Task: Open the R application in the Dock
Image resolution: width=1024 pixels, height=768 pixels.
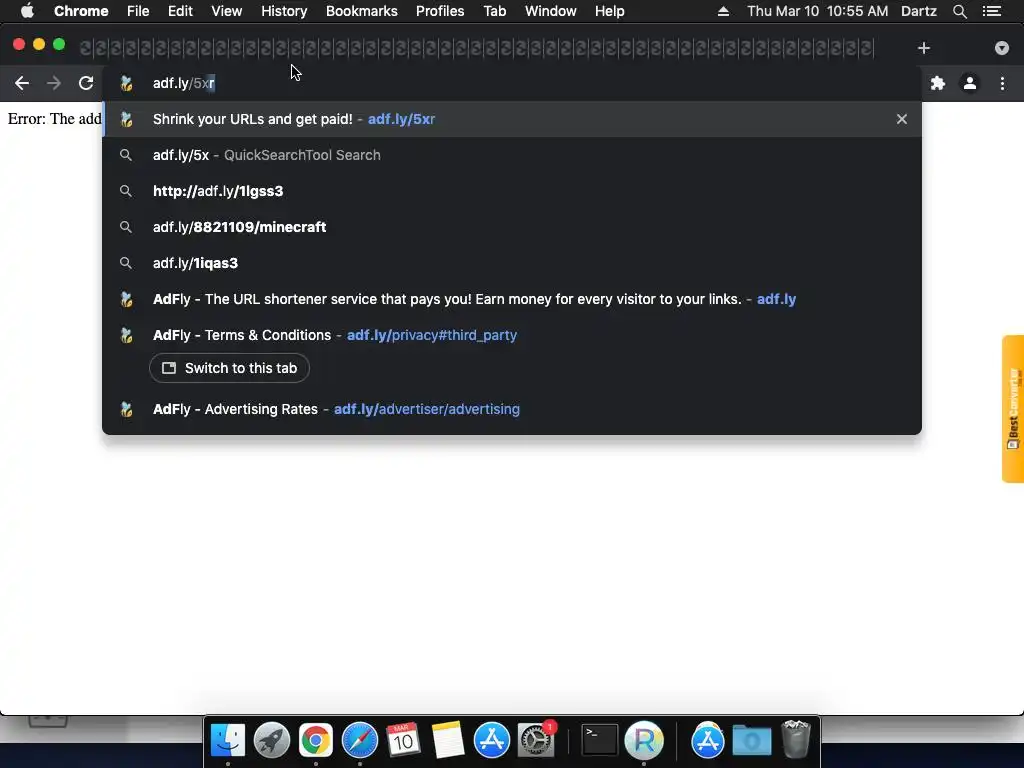Action: [x=644, y=740]
